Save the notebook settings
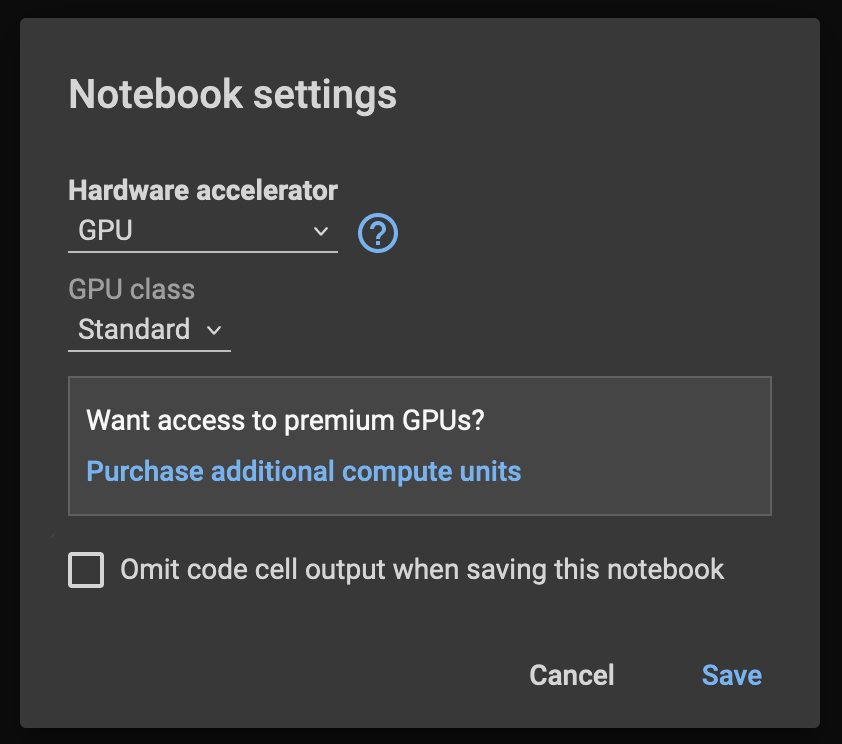The width and height of the screenshot is (842, 744). tap(731, 675)
